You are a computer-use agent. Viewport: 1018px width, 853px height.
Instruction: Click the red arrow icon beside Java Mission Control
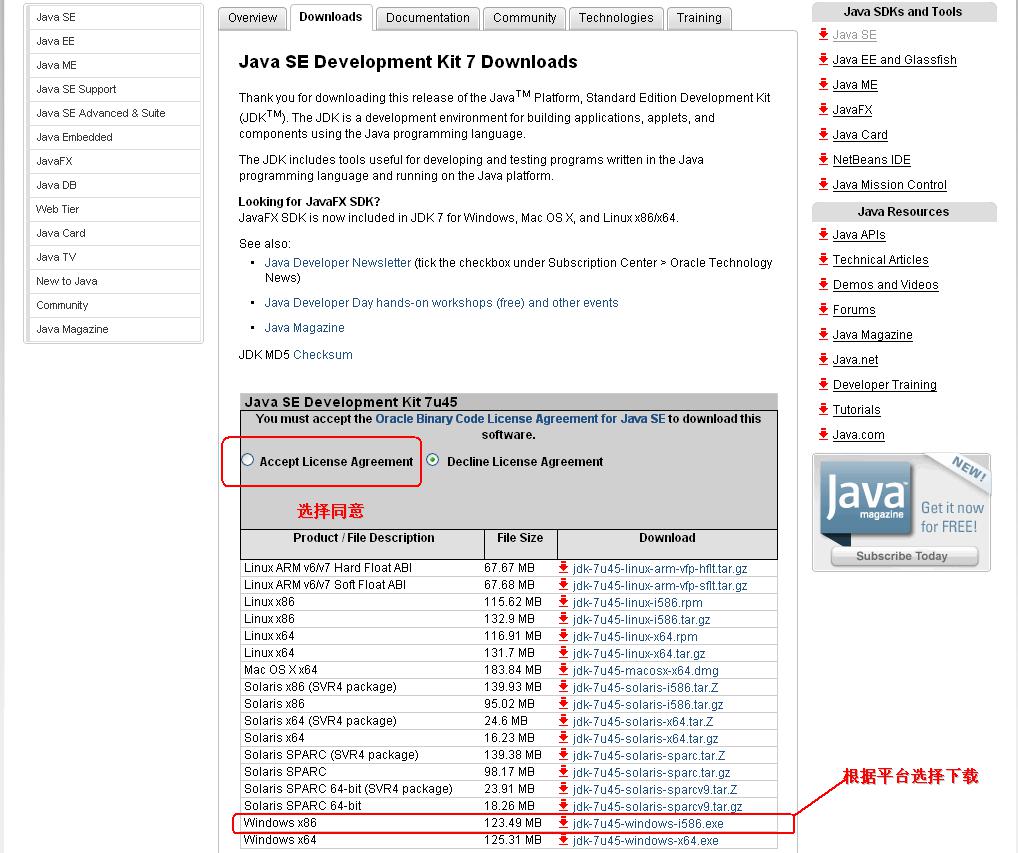[823, 184]
